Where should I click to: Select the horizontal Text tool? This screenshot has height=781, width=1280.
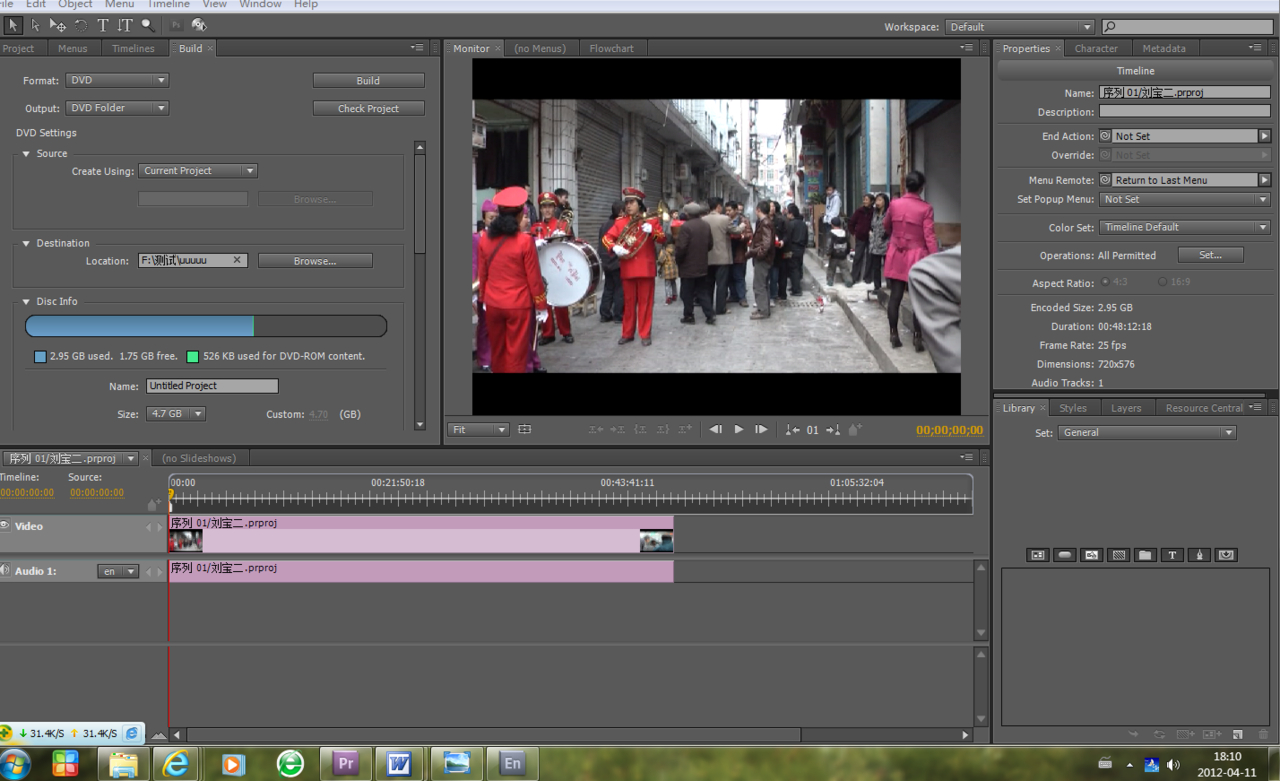(x=102, y=25)
